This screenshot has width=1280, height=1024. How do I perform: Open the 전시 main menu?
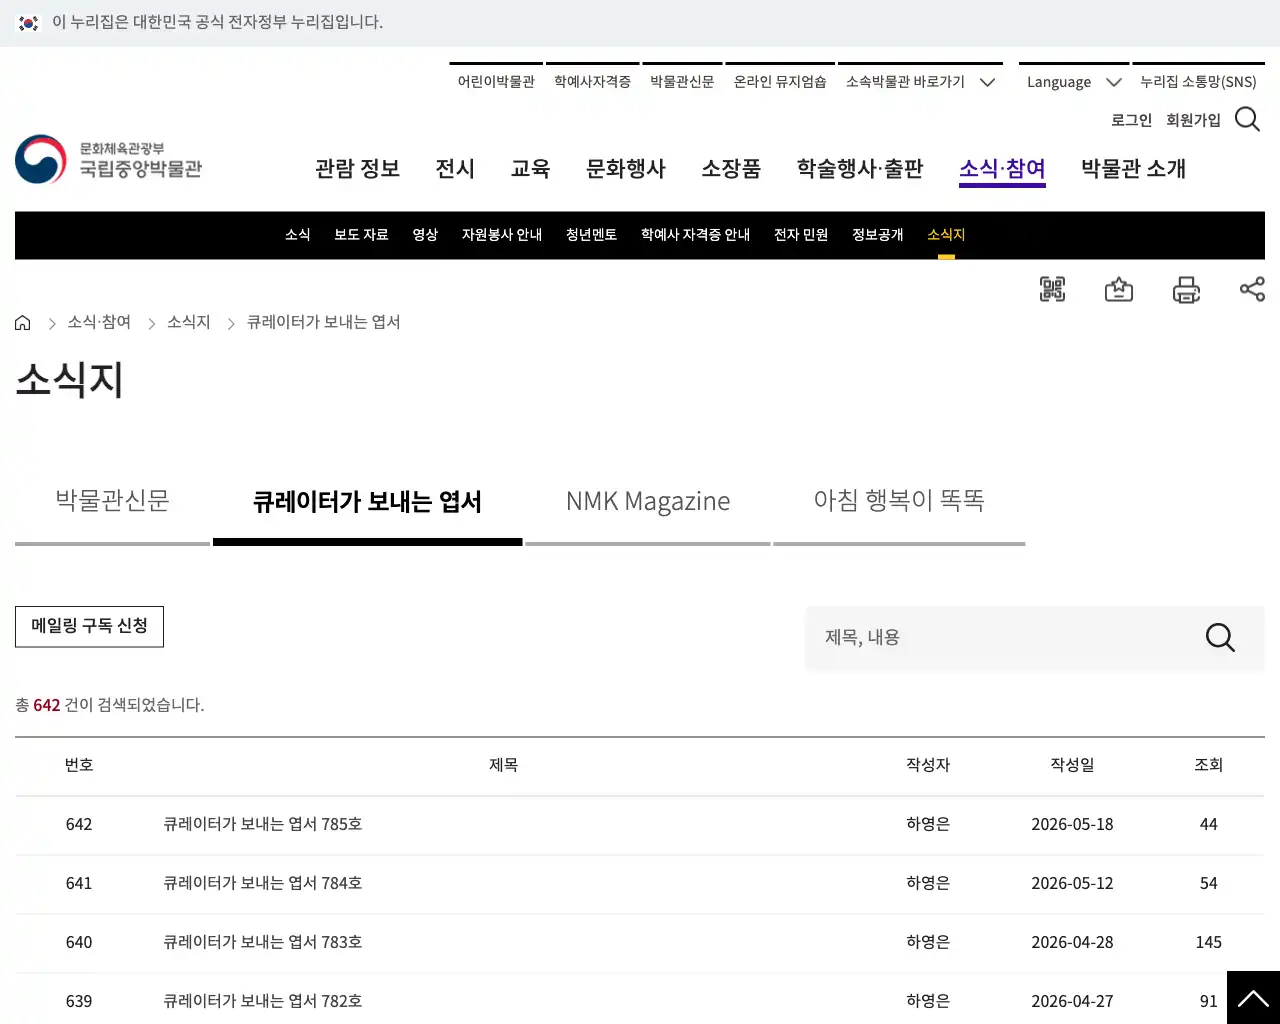455,169
